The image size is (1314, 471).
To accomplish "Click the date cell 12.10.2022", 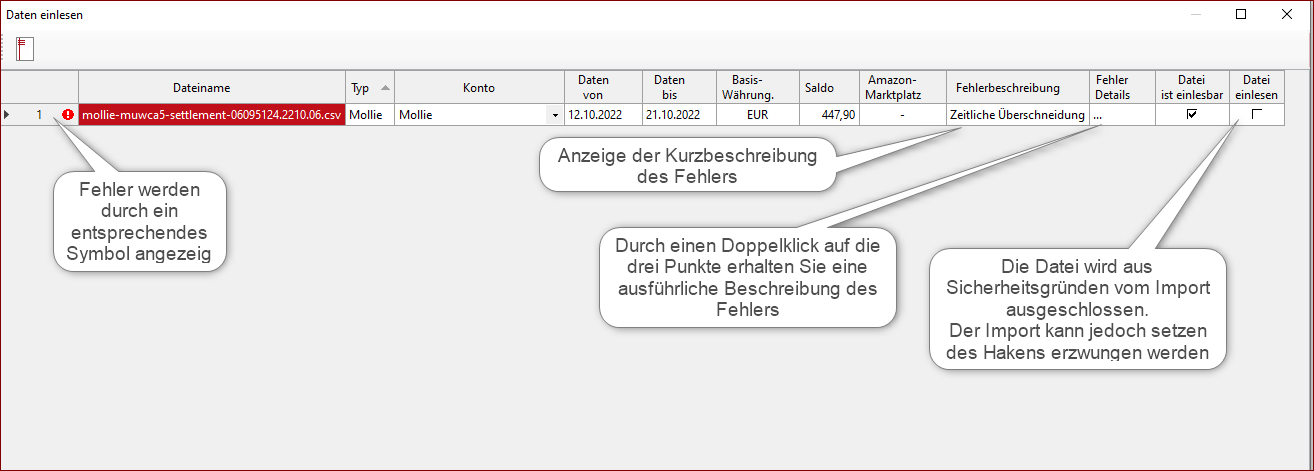I will 603,115.
